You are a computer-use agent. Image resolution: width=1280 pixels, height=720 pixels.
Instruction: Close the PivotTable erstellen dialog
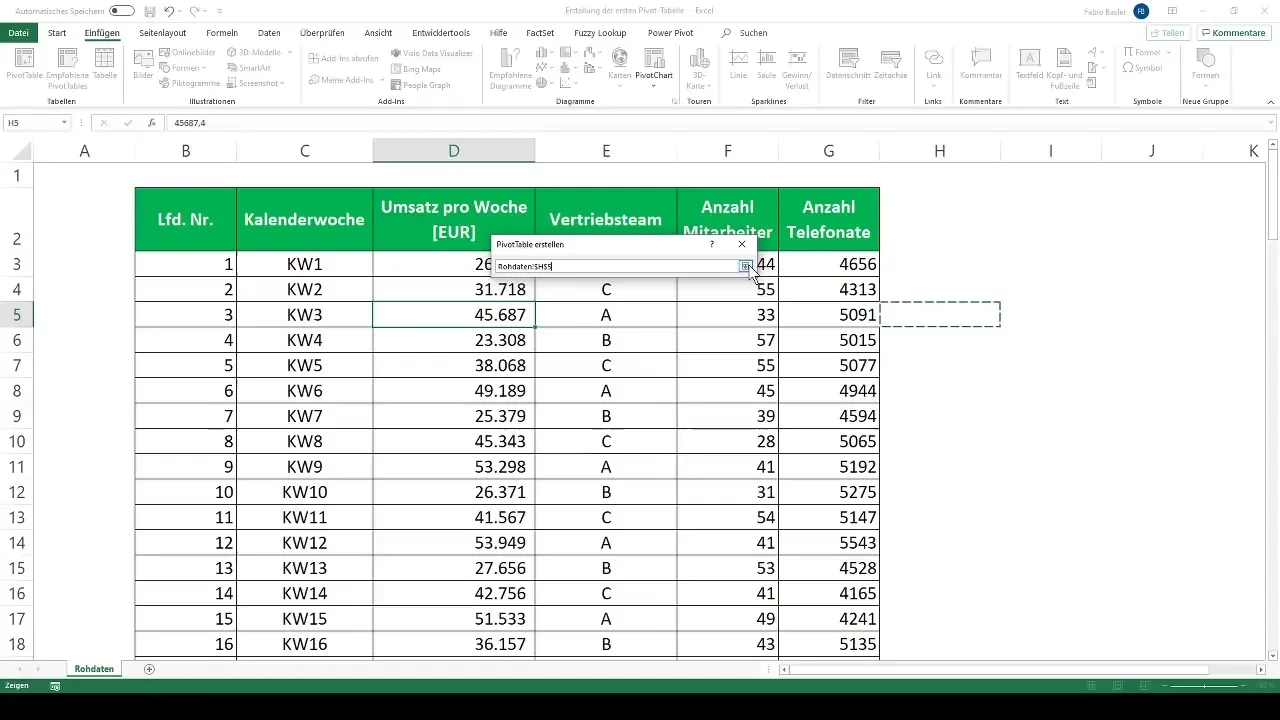[x=742, y=244]
